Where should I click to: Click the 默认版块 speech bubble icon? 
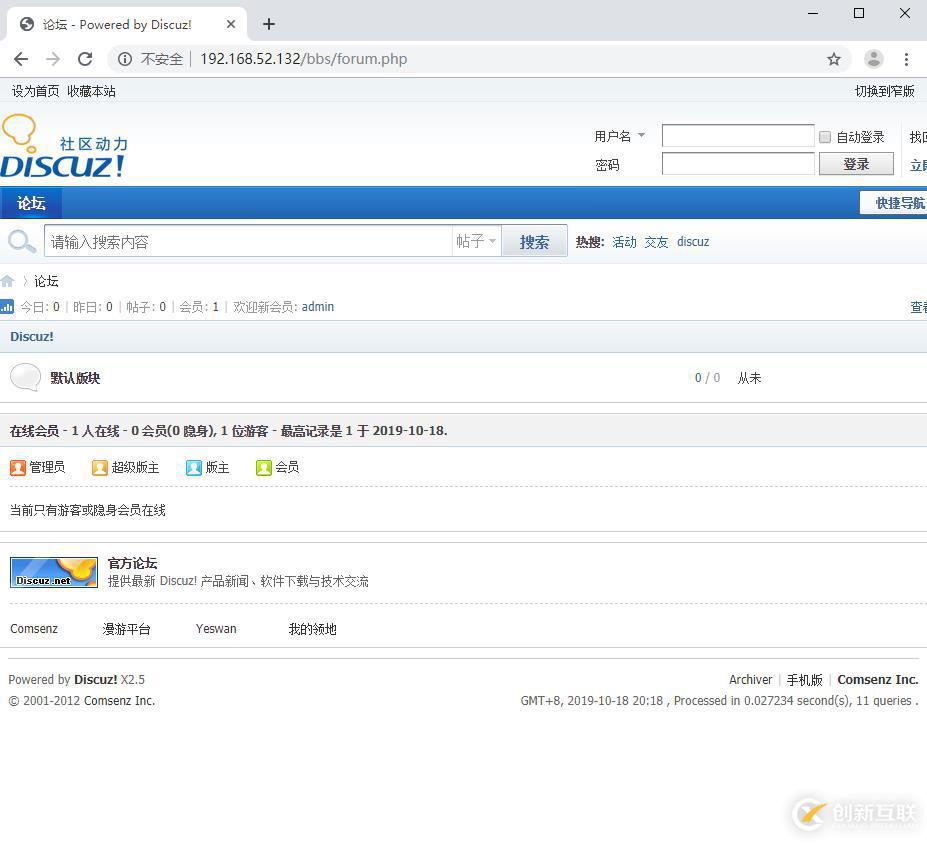click(25, 377)
